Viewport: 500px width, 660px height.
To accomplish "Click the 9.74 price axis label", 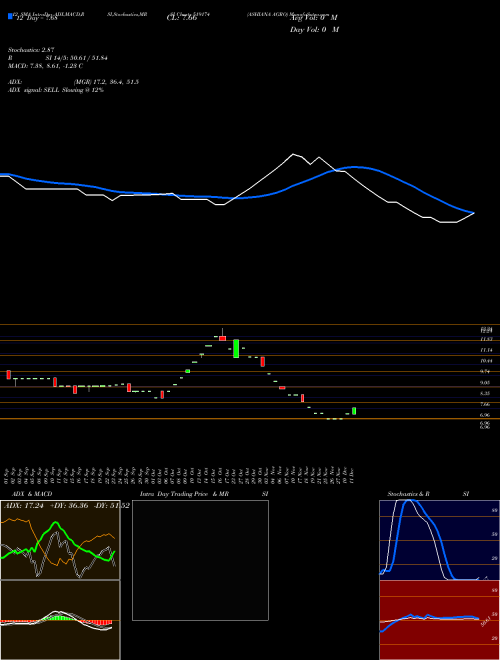I will coord(484,372).
